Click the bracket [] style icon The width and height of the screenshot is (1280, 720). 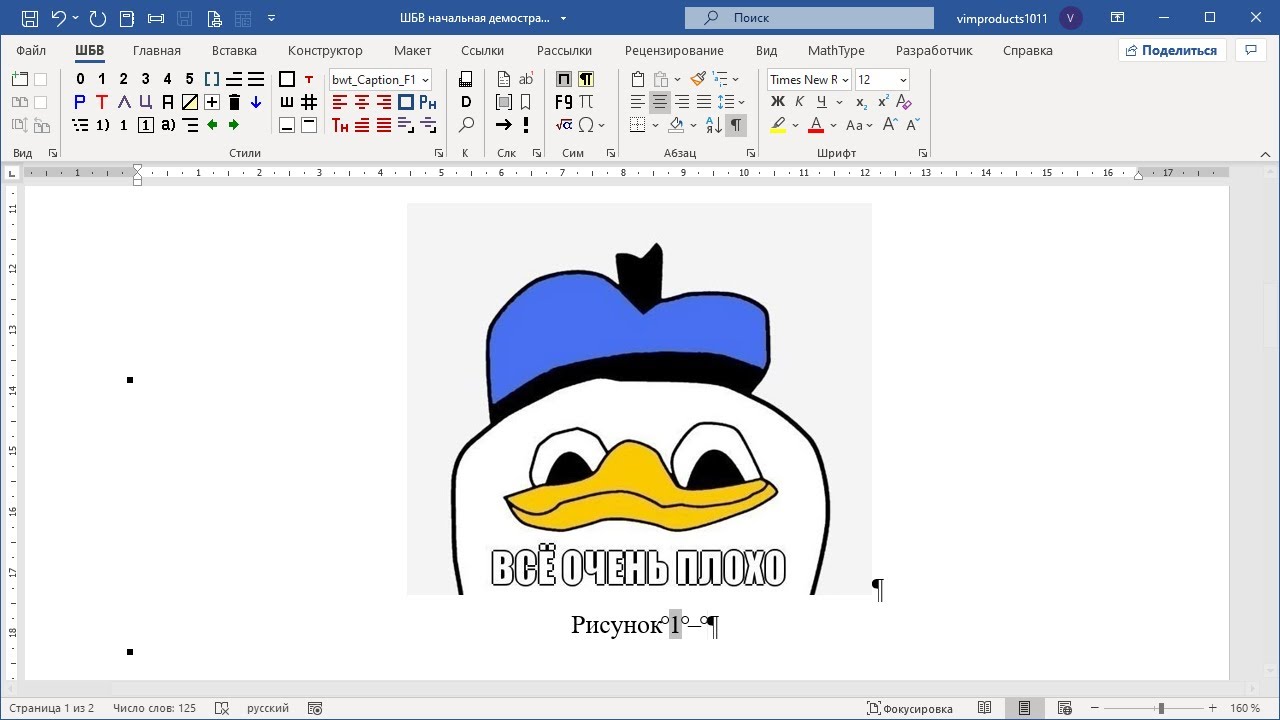tap(212, 79)
